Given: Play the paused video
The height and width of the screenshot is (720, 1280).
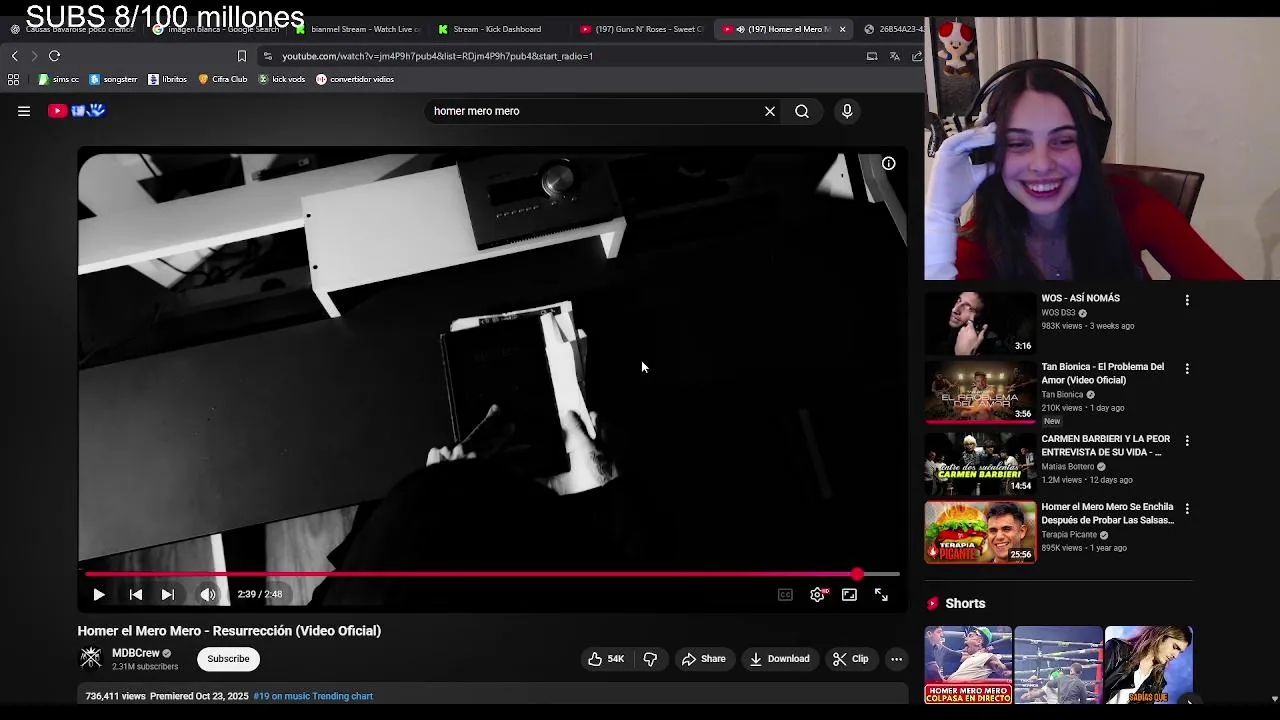Looking at the screenshot, I should (x=99, y=594).
